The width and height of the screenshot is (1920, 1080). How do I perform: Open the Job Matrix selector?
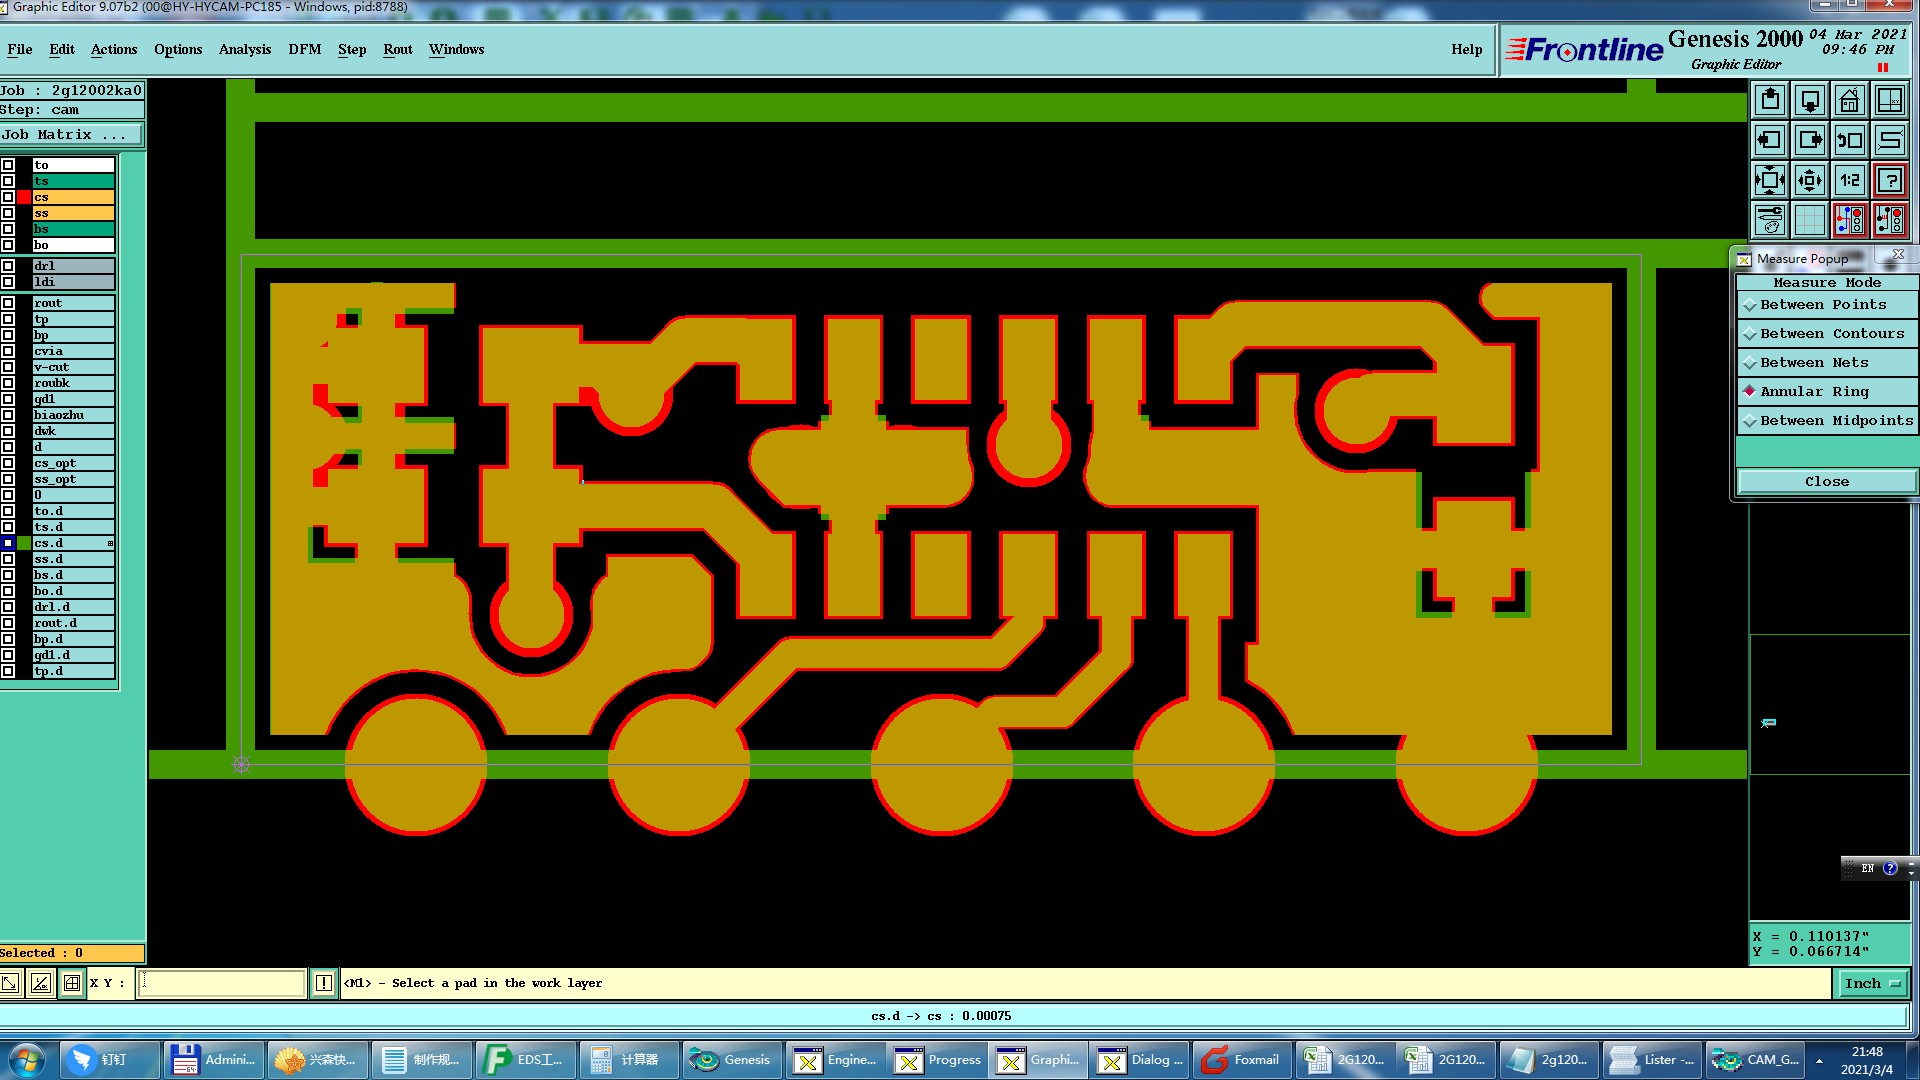(x=70, y=135)
